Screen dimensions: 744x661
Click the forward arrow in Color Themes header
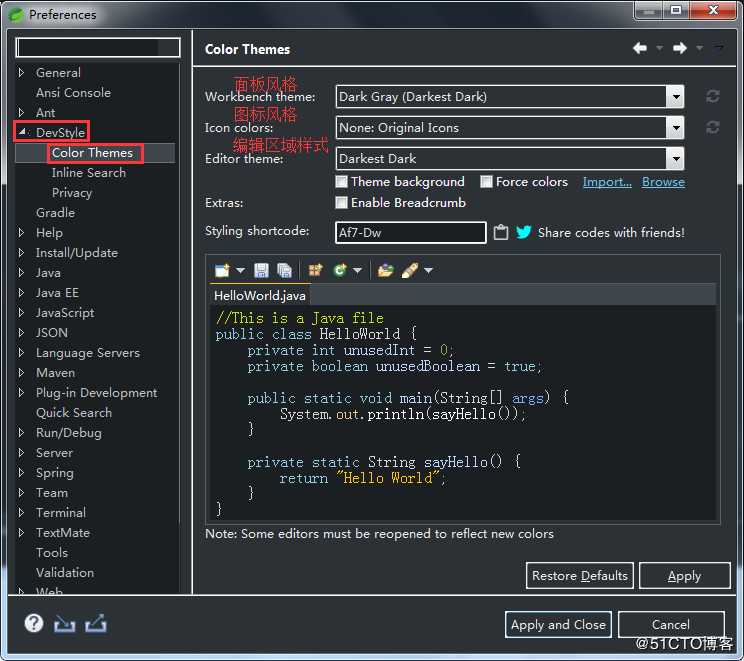[x=680, y=48]
